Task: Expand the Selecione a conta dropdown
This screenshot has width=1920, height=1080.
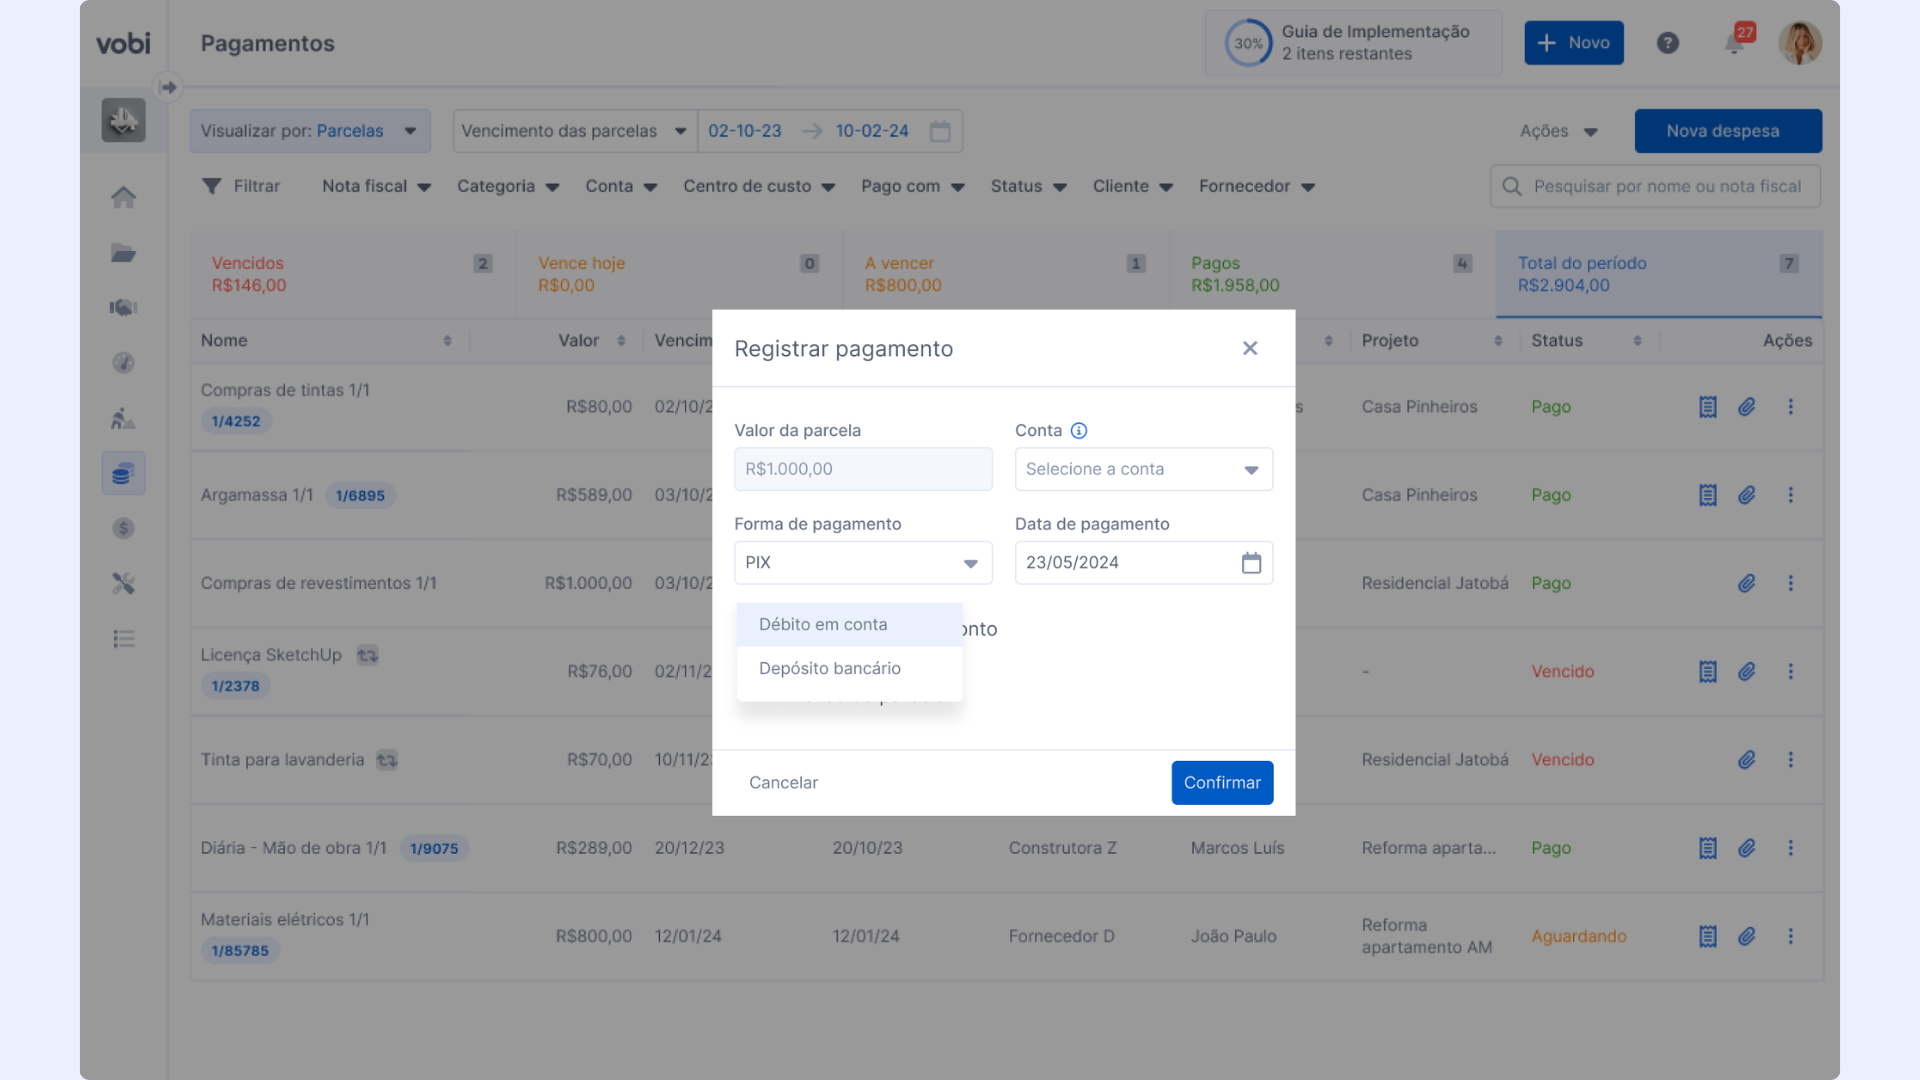Action: point(1143,469)
